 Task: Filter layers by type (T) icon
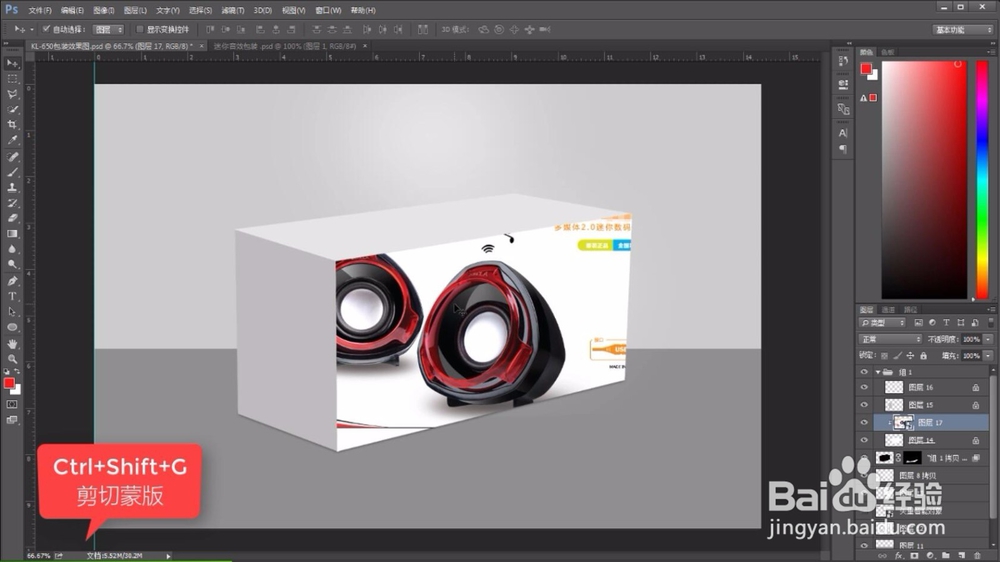(x=946, y=323)
